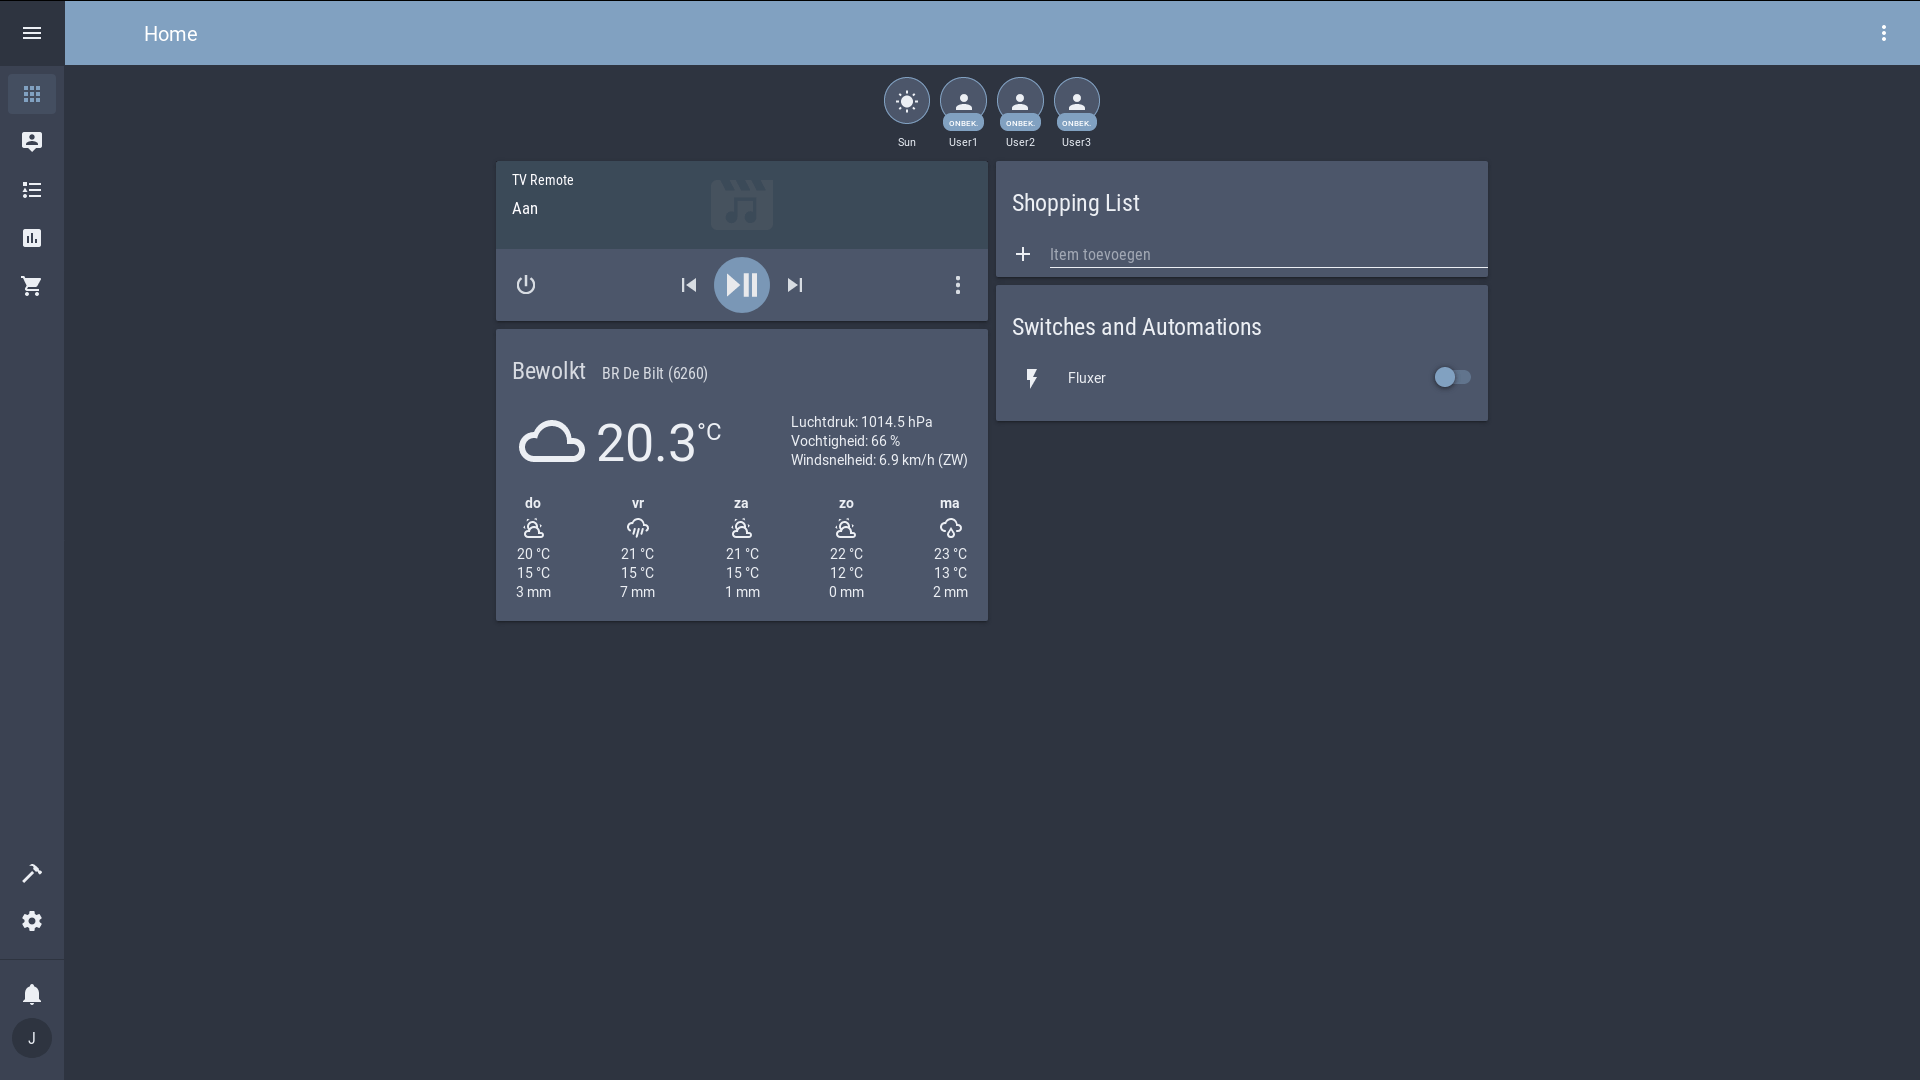Open the Map icon in sidebar
Viewport: 1920px width, 1080px height.
32,142
